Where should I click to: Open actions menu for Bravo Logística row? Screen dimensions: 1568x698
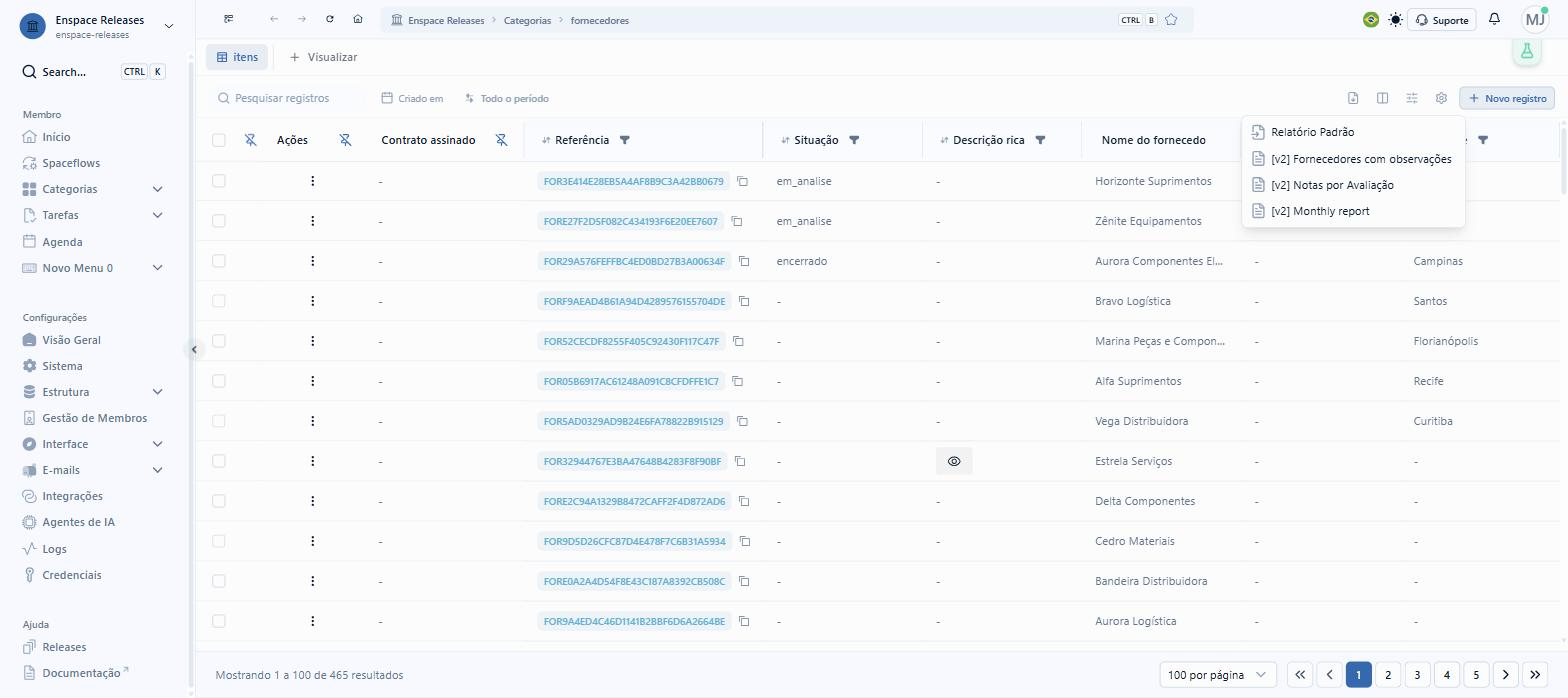click(x=313, y=301)
